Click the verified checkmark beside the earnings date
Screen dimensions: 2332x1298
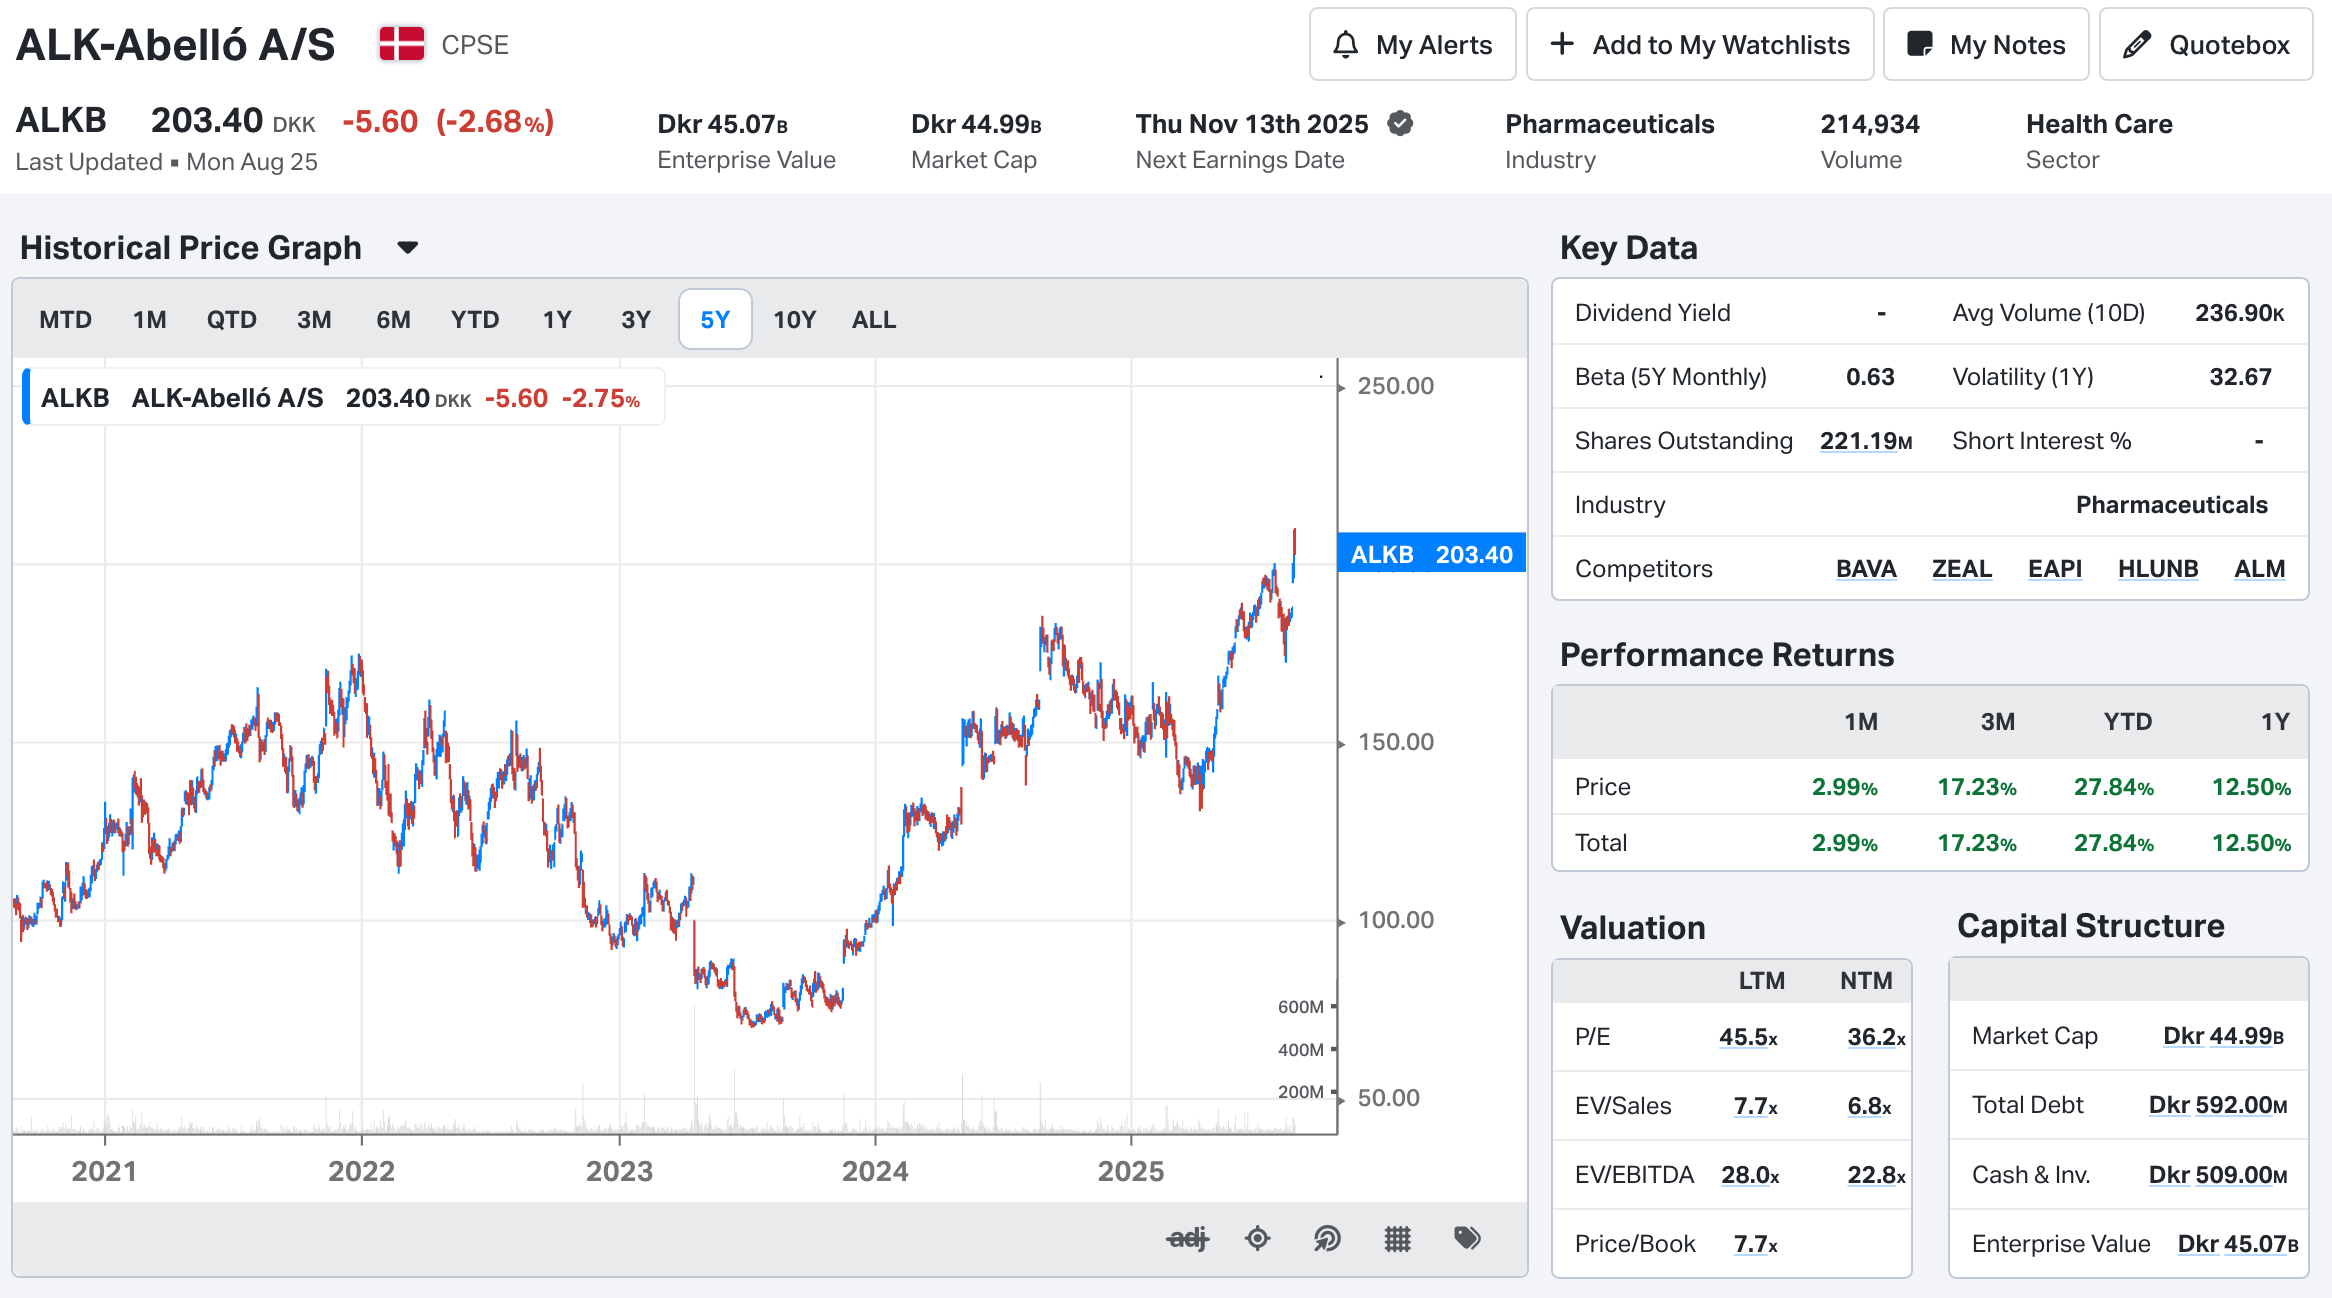1401,123
